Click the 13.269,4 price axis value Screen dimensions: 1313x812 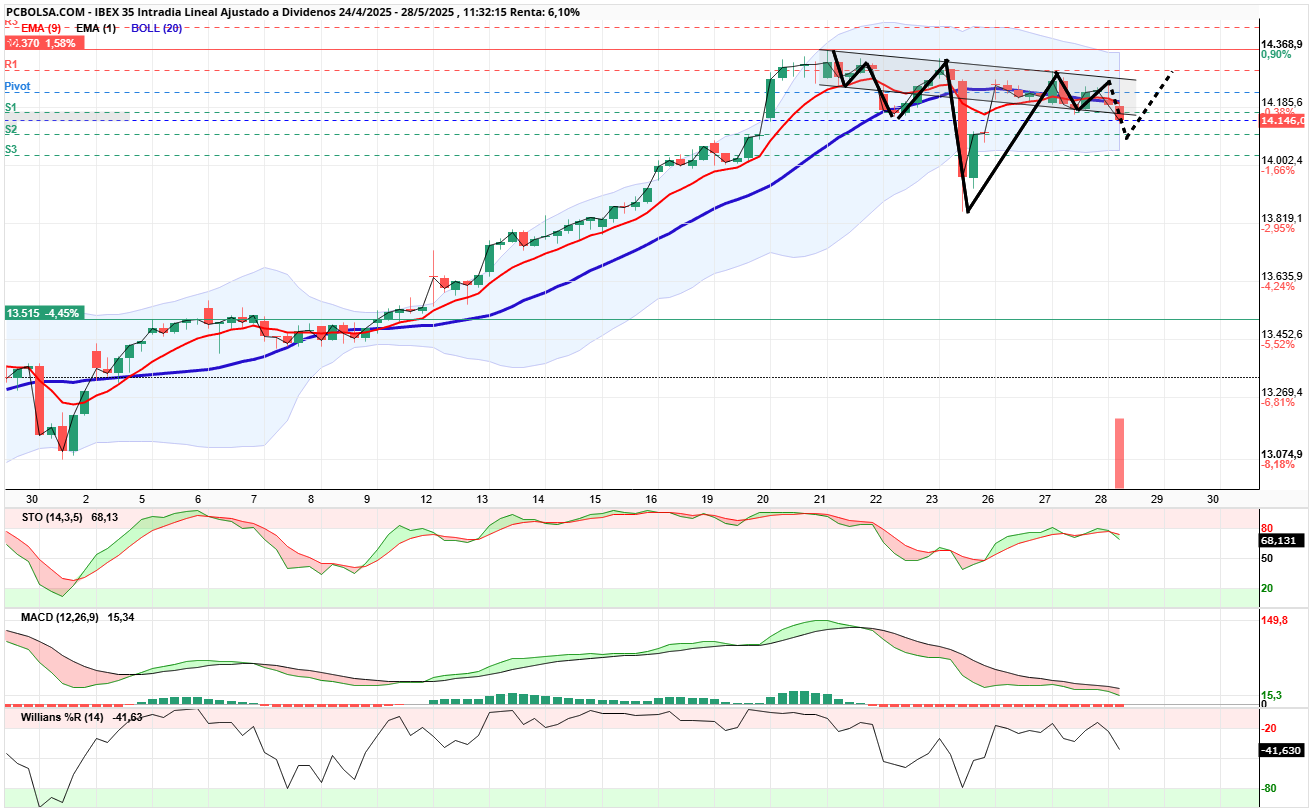click(1281, 392)
